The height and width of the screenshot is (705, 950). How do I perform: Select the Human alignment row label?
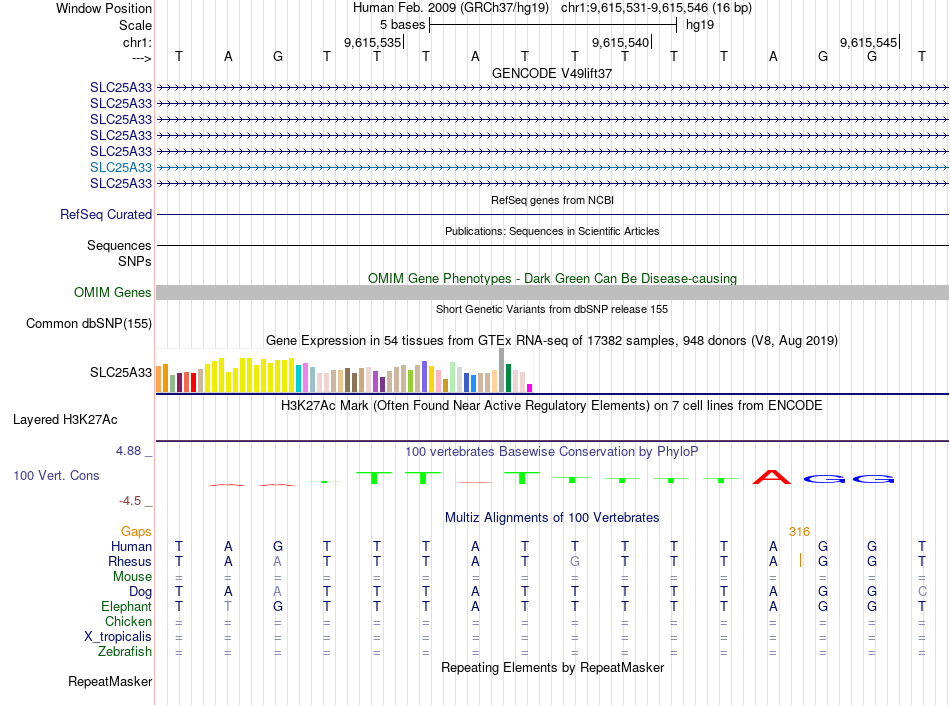point(131,546)
